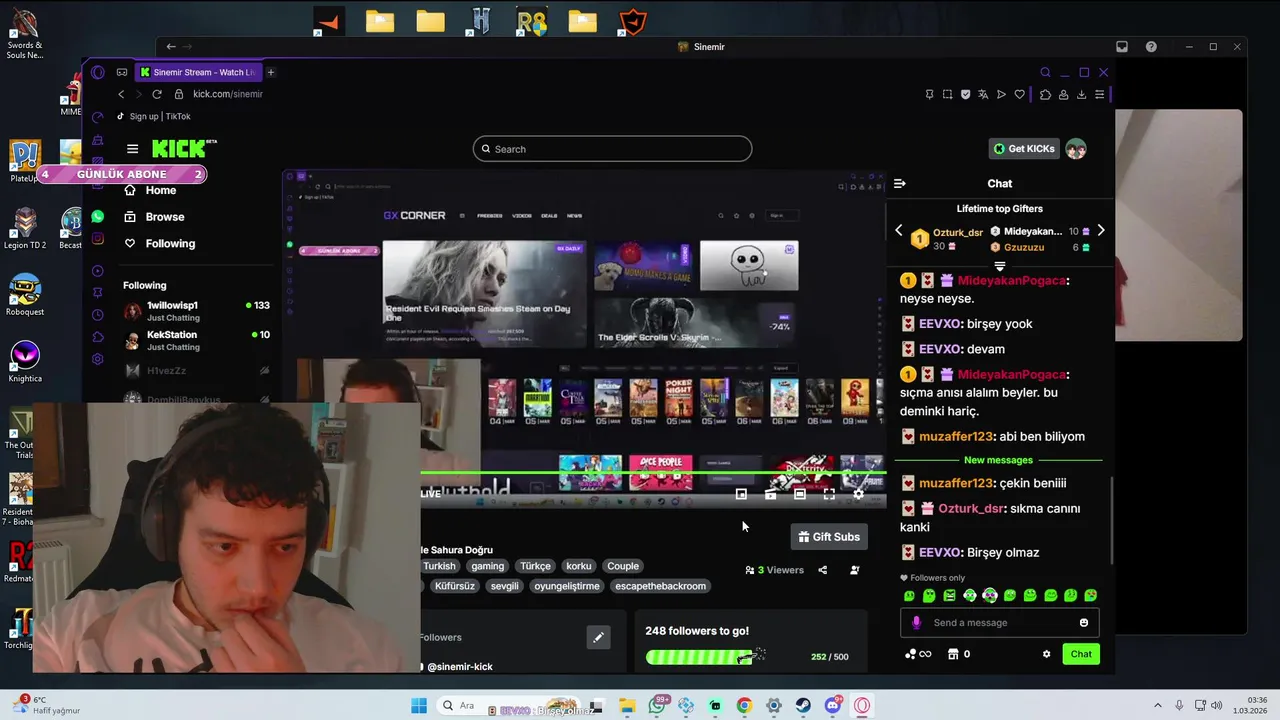Bookmark the page using the heart icon
Screen dimensions: 1280x720
pos(1019,94)
